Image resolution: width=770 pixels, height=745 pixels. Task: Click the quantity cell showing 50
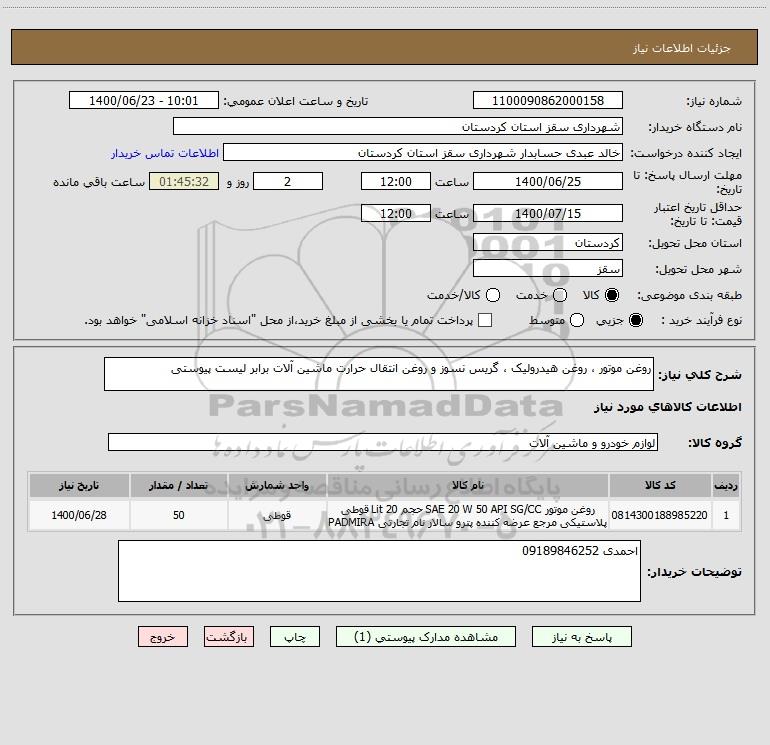tap(178, 515)
